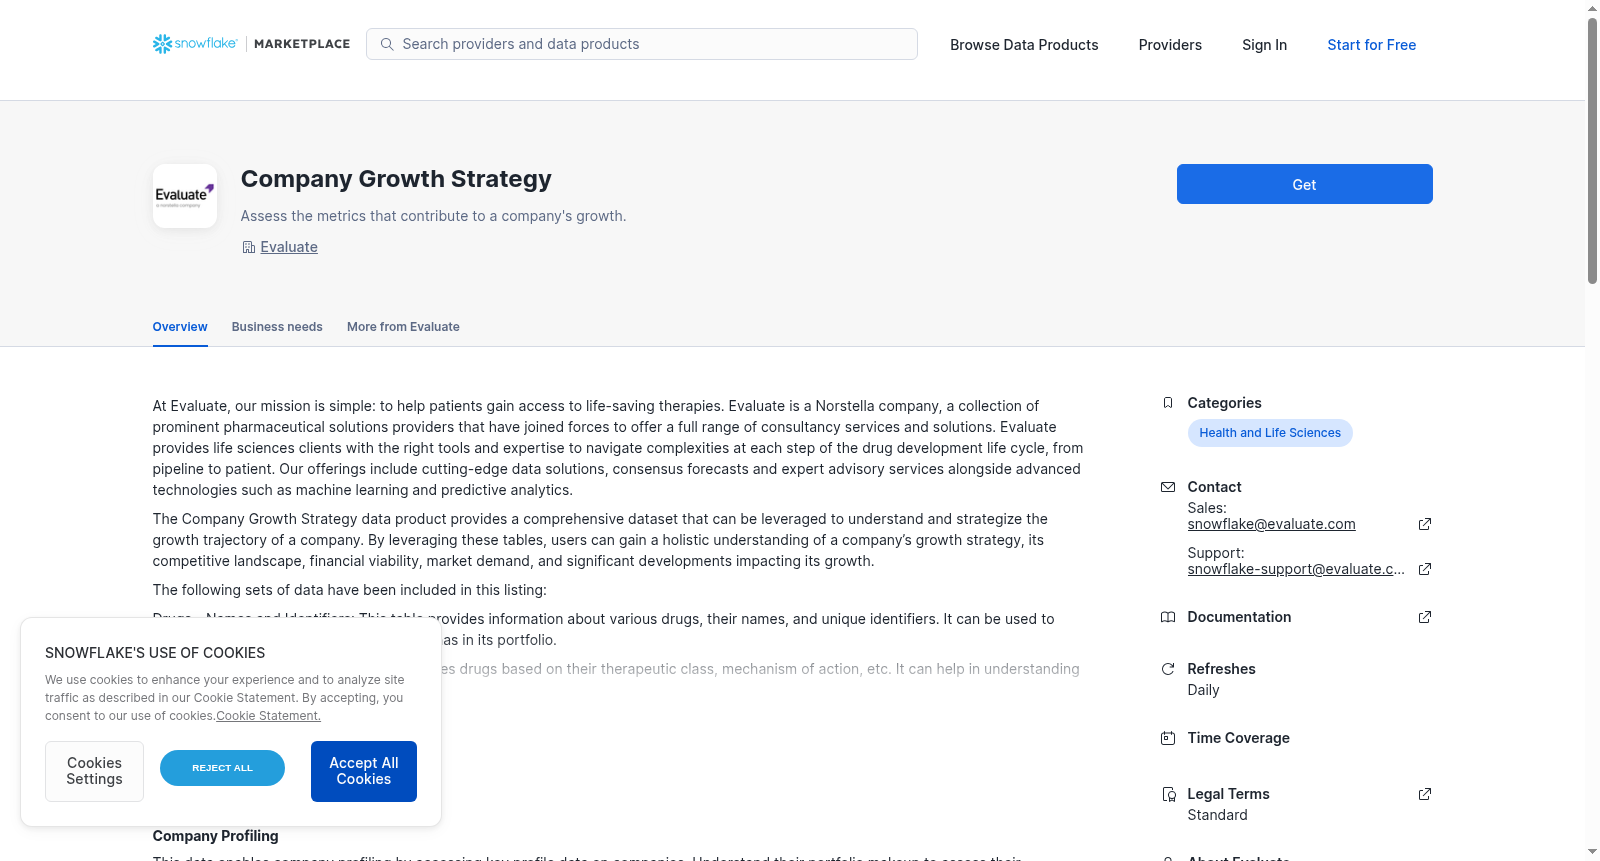Switch to the Business needs tab
Screen dimensions: 1600x861
(x=277, y=327)
